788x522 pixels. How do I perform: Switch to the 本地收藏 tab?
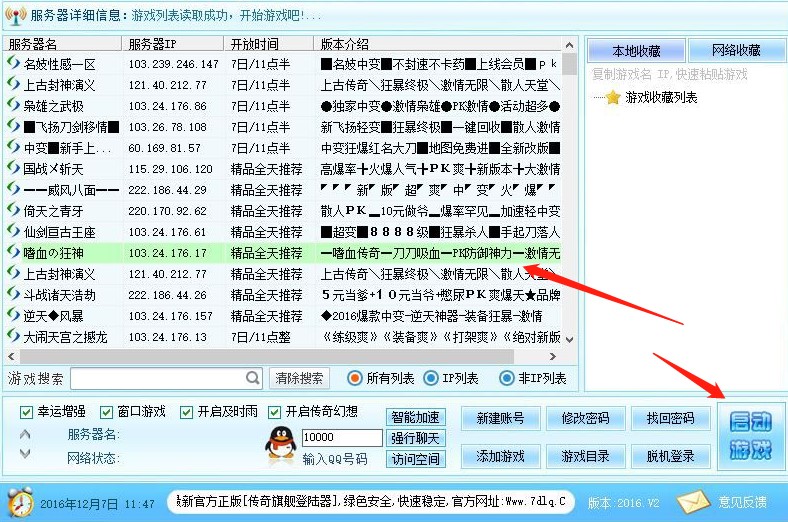pyautogui.click(x=636, y=51)
